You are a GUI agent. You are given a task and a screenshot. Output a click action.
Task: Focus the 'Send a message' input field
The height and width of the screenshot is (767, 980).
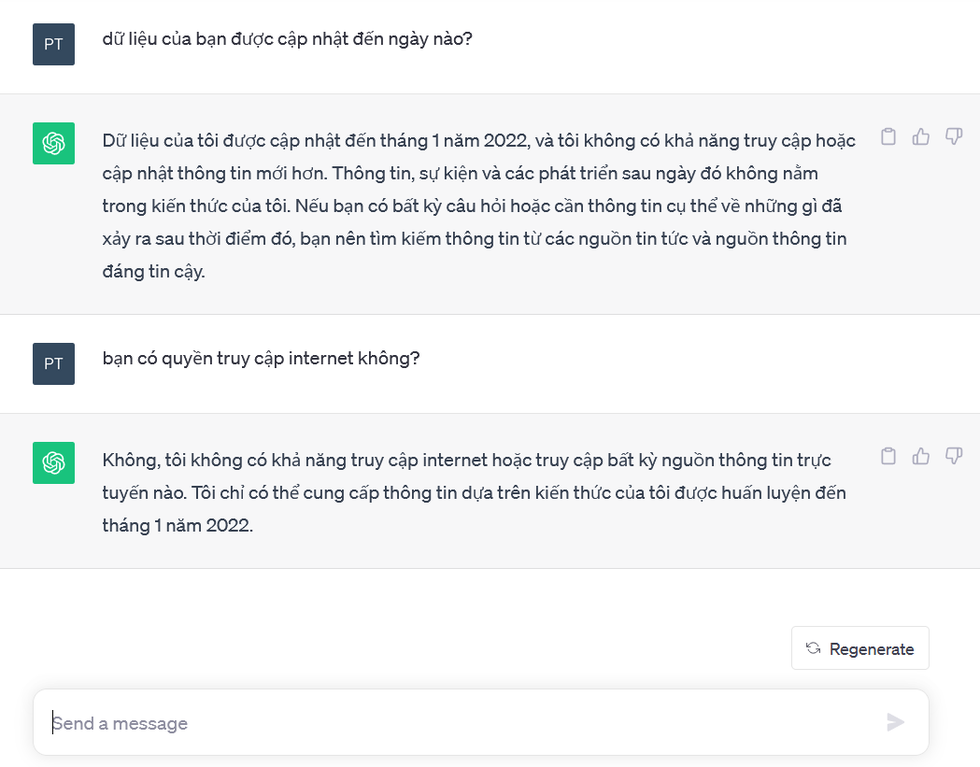(x=460, y=723)
